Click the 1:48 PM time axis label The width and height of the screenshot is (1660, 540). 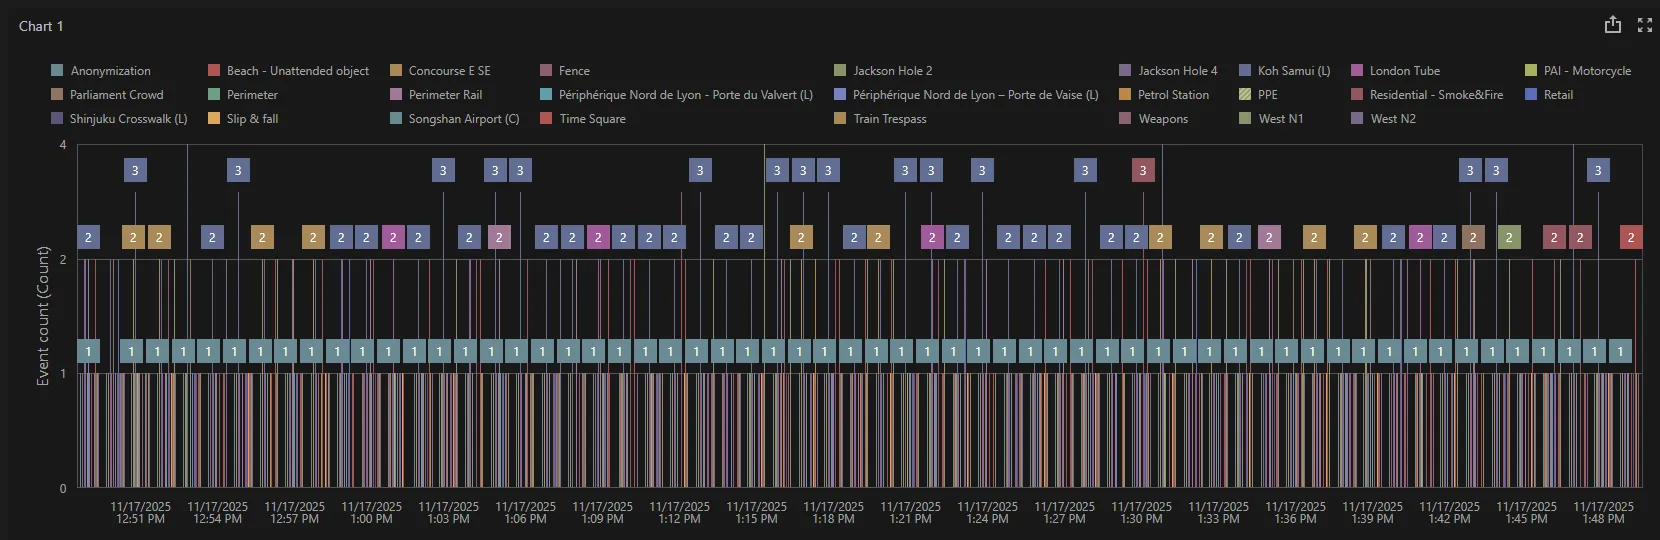coord(1603,513)
